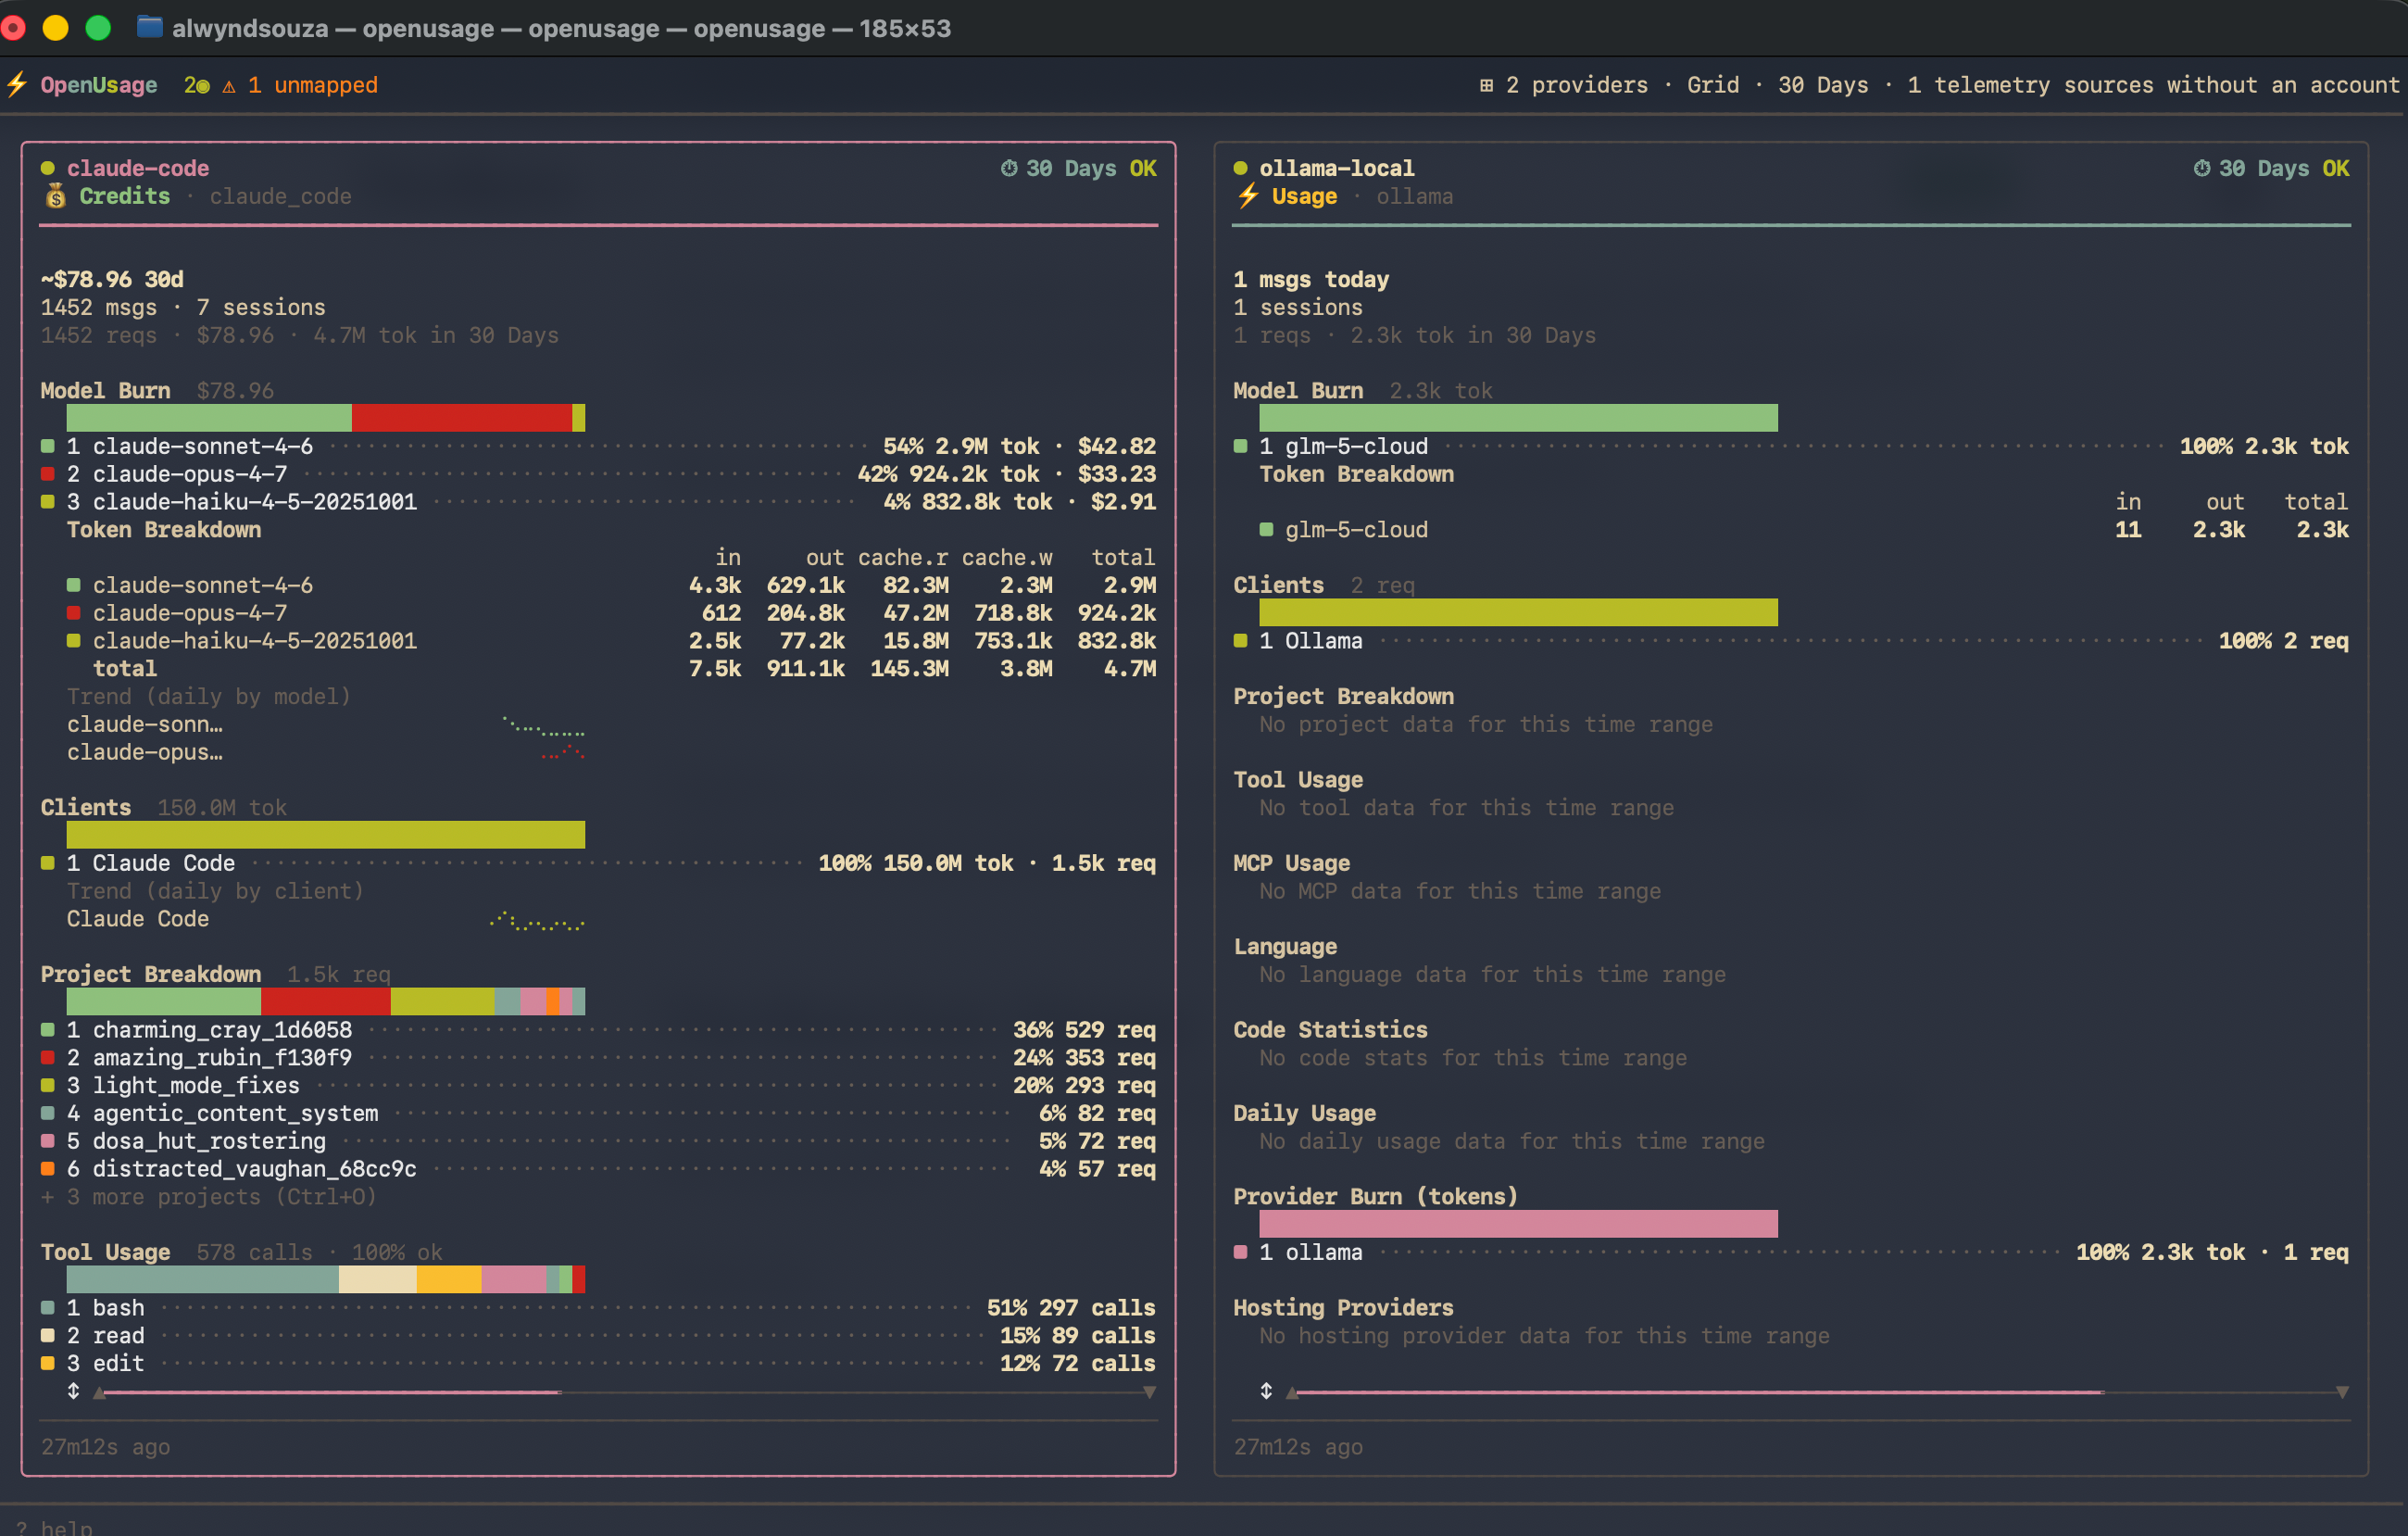Click the red marker for claude-opus-4-7 Model Burn row
This screenshot has width=2408, height=1536.
click(x=47, y=474)
